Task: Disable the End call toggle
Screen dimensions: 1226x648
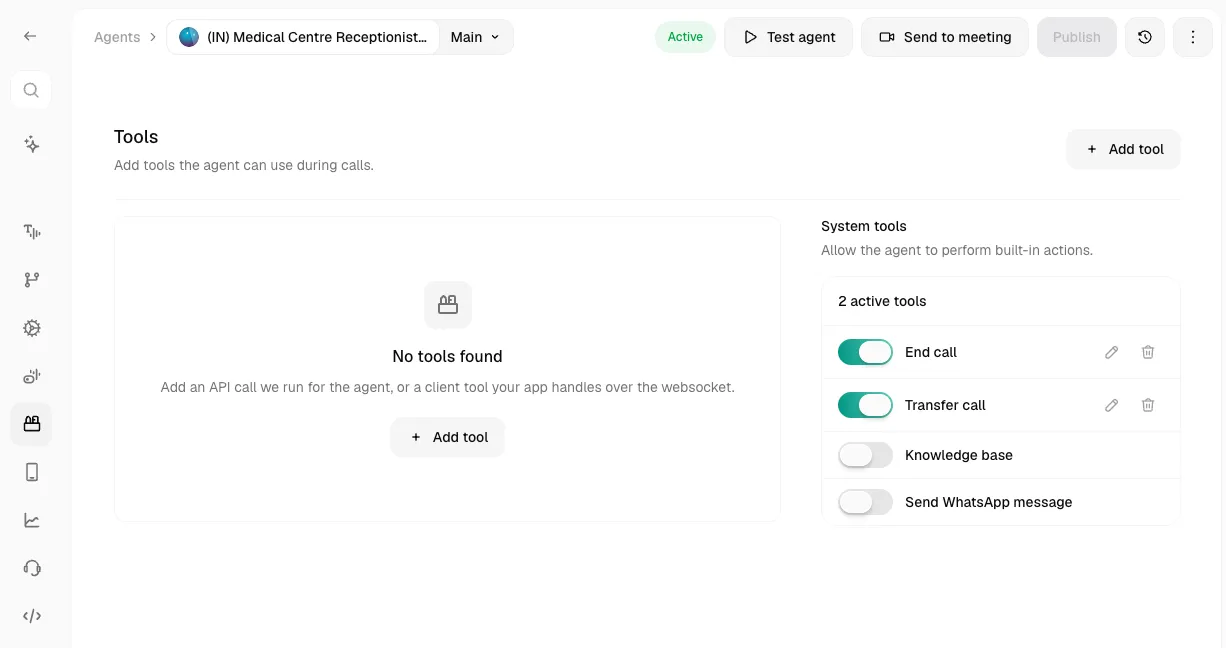Action: (865, 352)
